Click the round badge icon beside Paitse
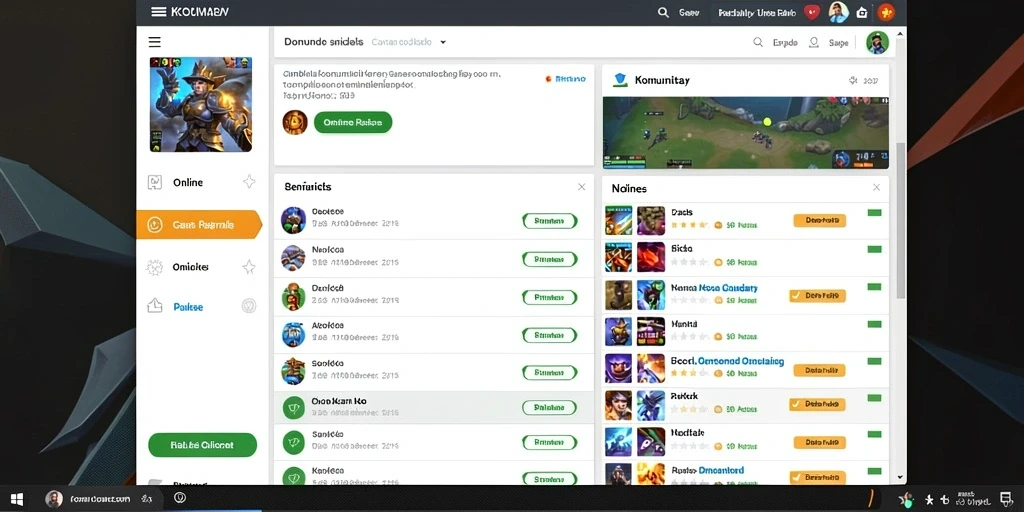This screenshot has height=512, width=1024. coord(249,306)
